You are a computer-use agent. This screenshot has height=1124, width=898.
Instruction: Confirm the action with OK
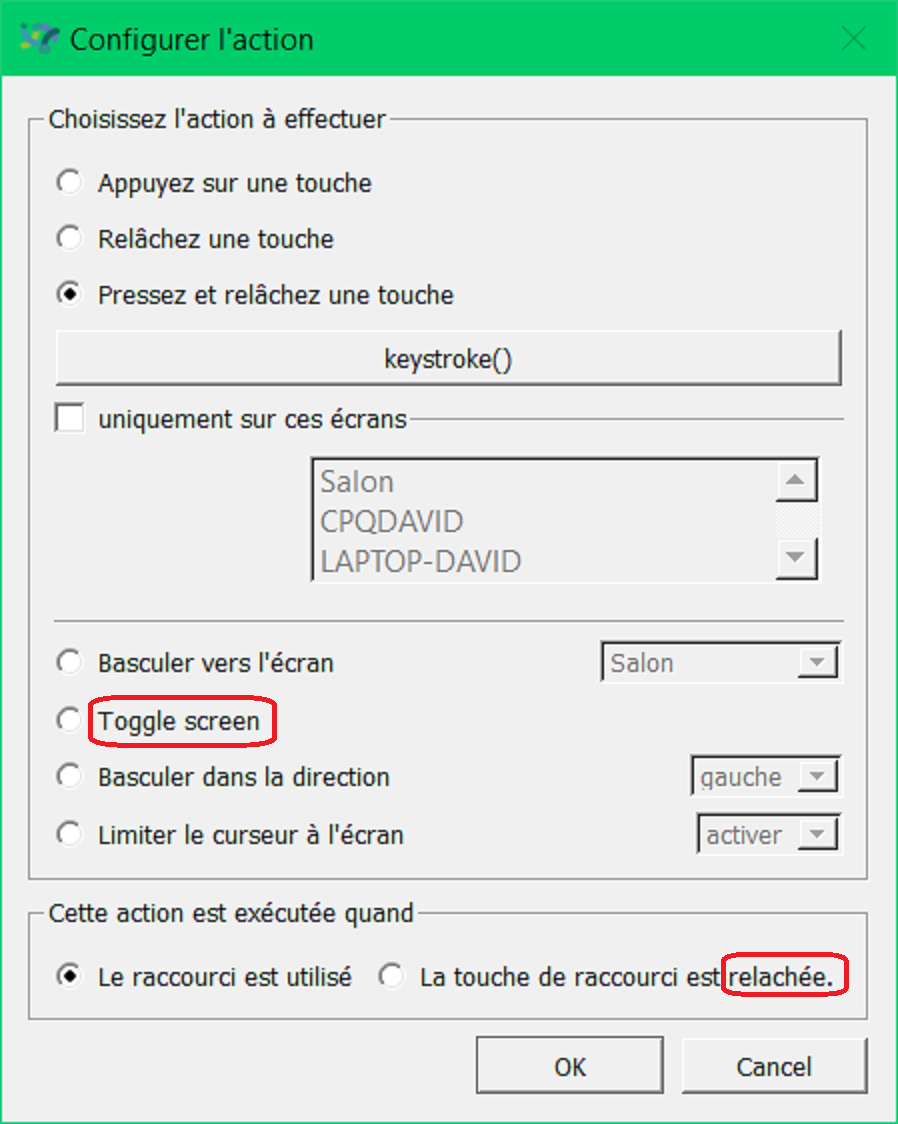(x=569, y=1065)
